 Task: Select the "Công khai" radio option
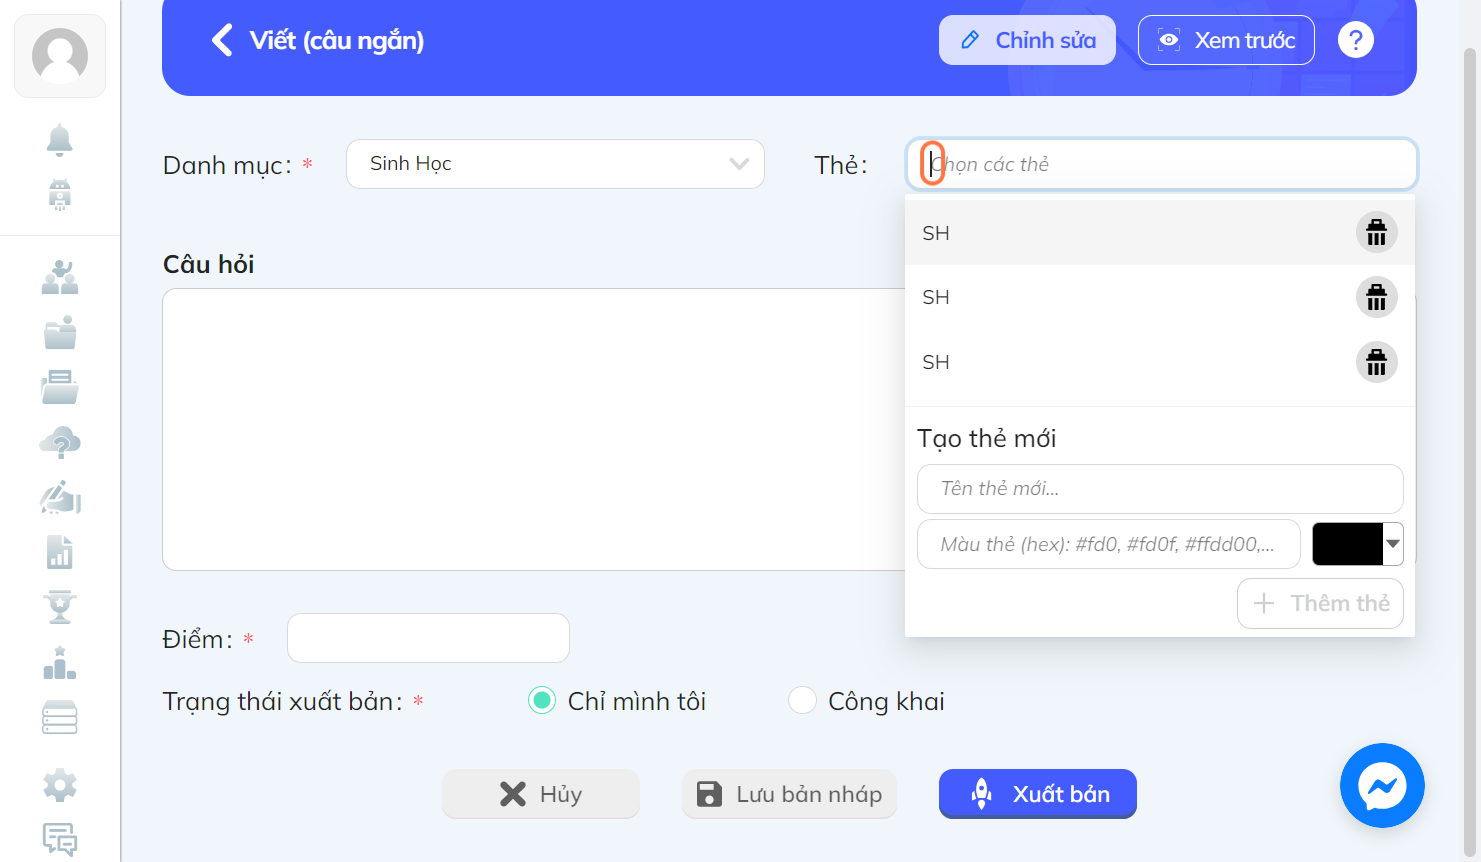(802, 701)
